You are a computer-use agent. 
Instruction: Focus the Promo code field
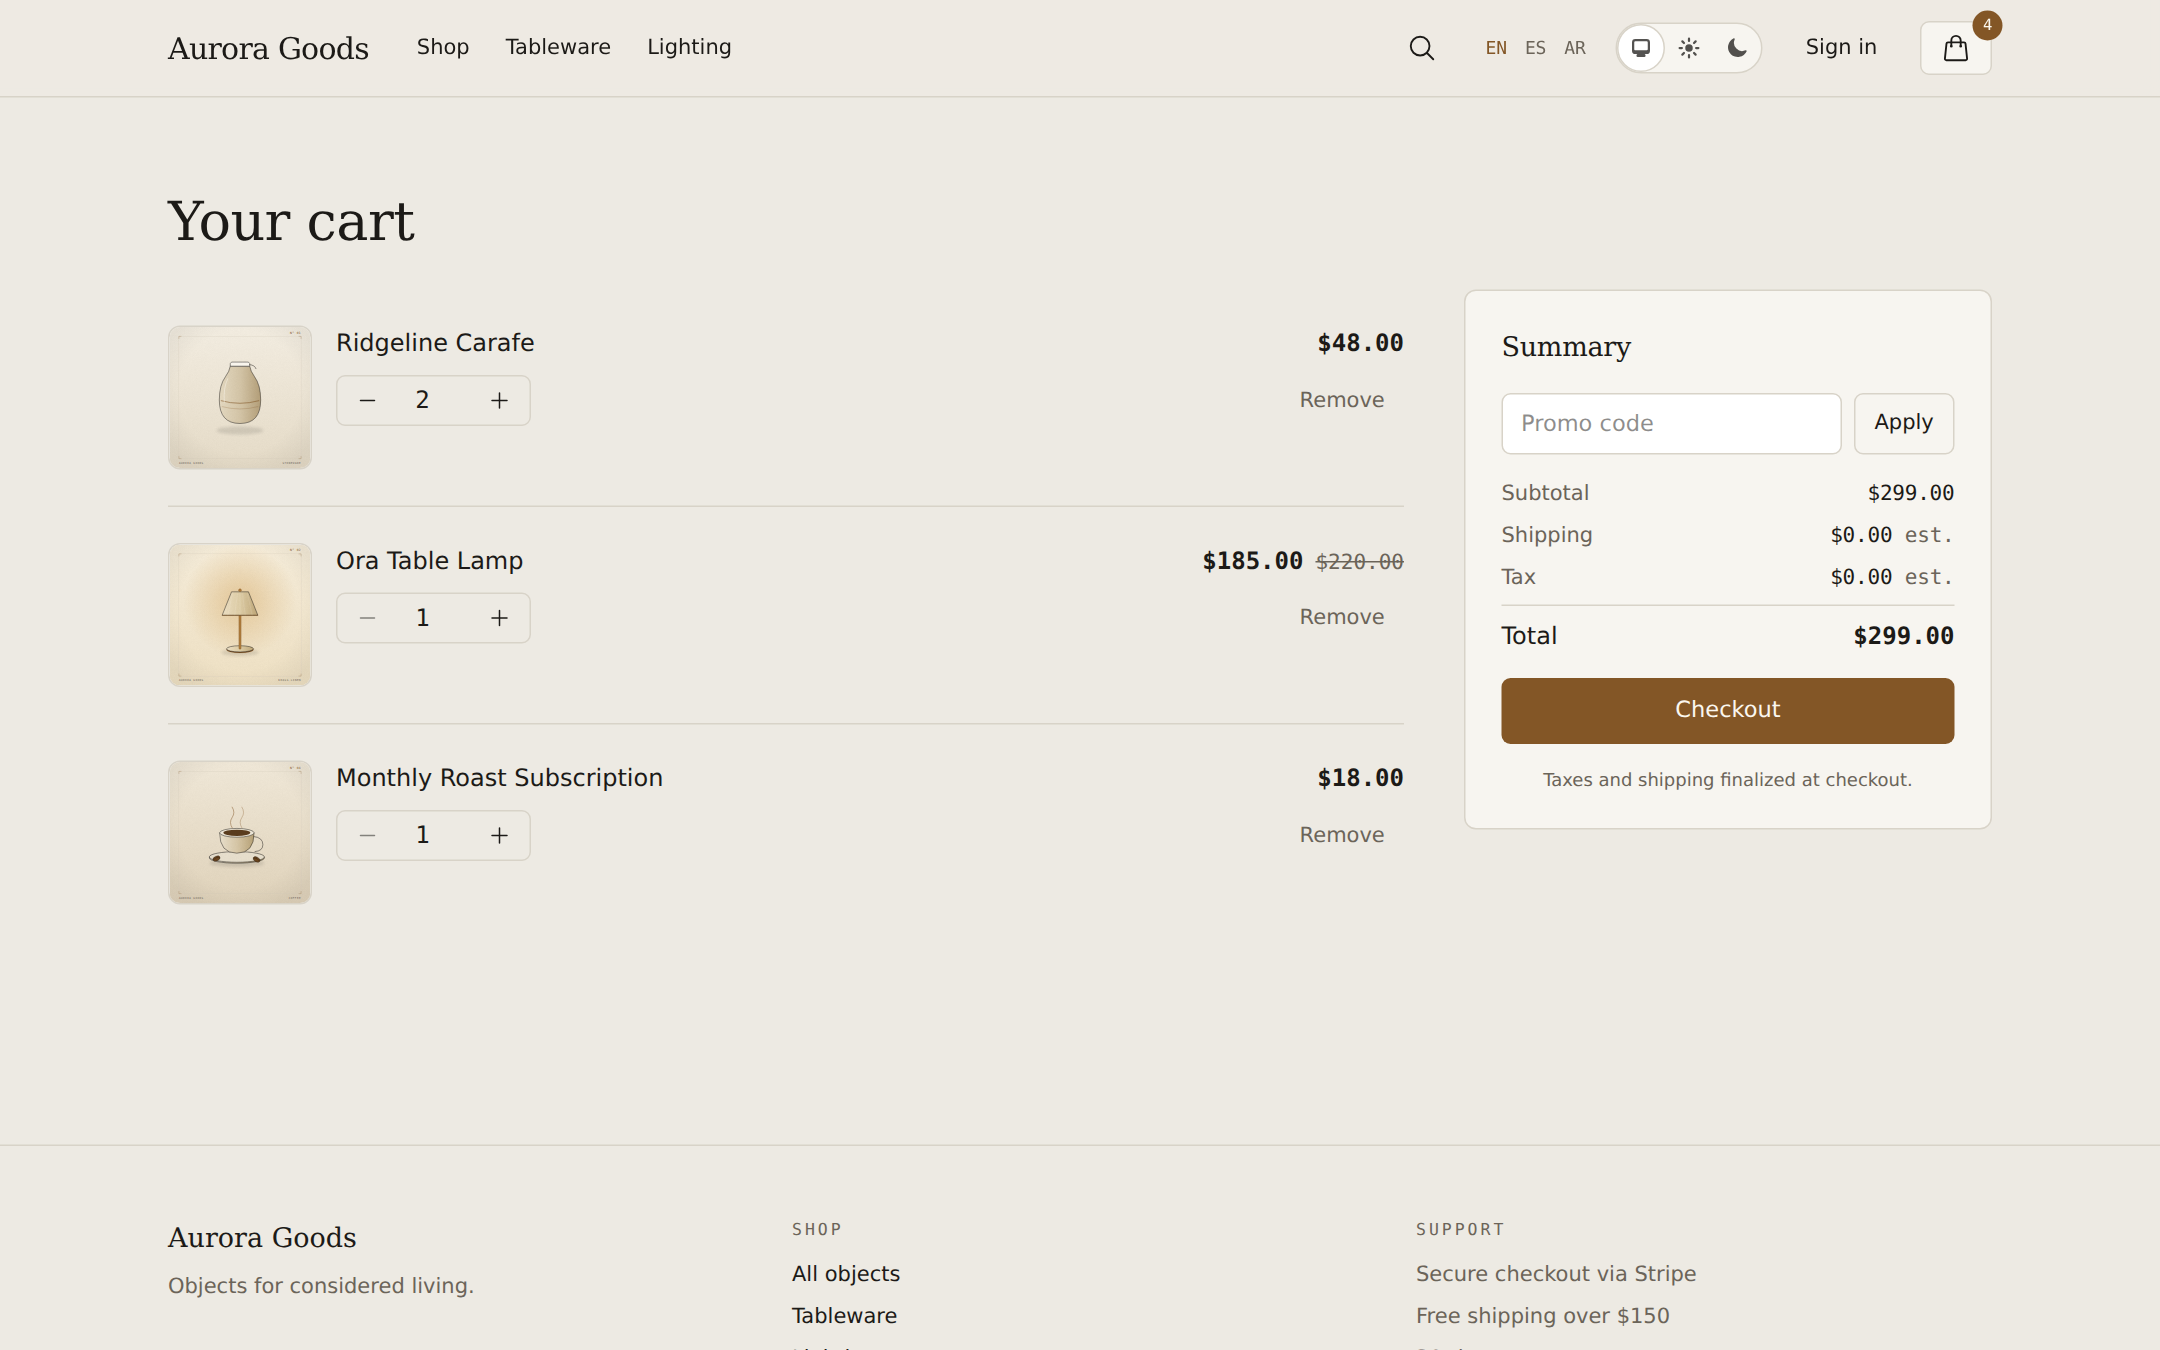click(x=1671, y=423)
